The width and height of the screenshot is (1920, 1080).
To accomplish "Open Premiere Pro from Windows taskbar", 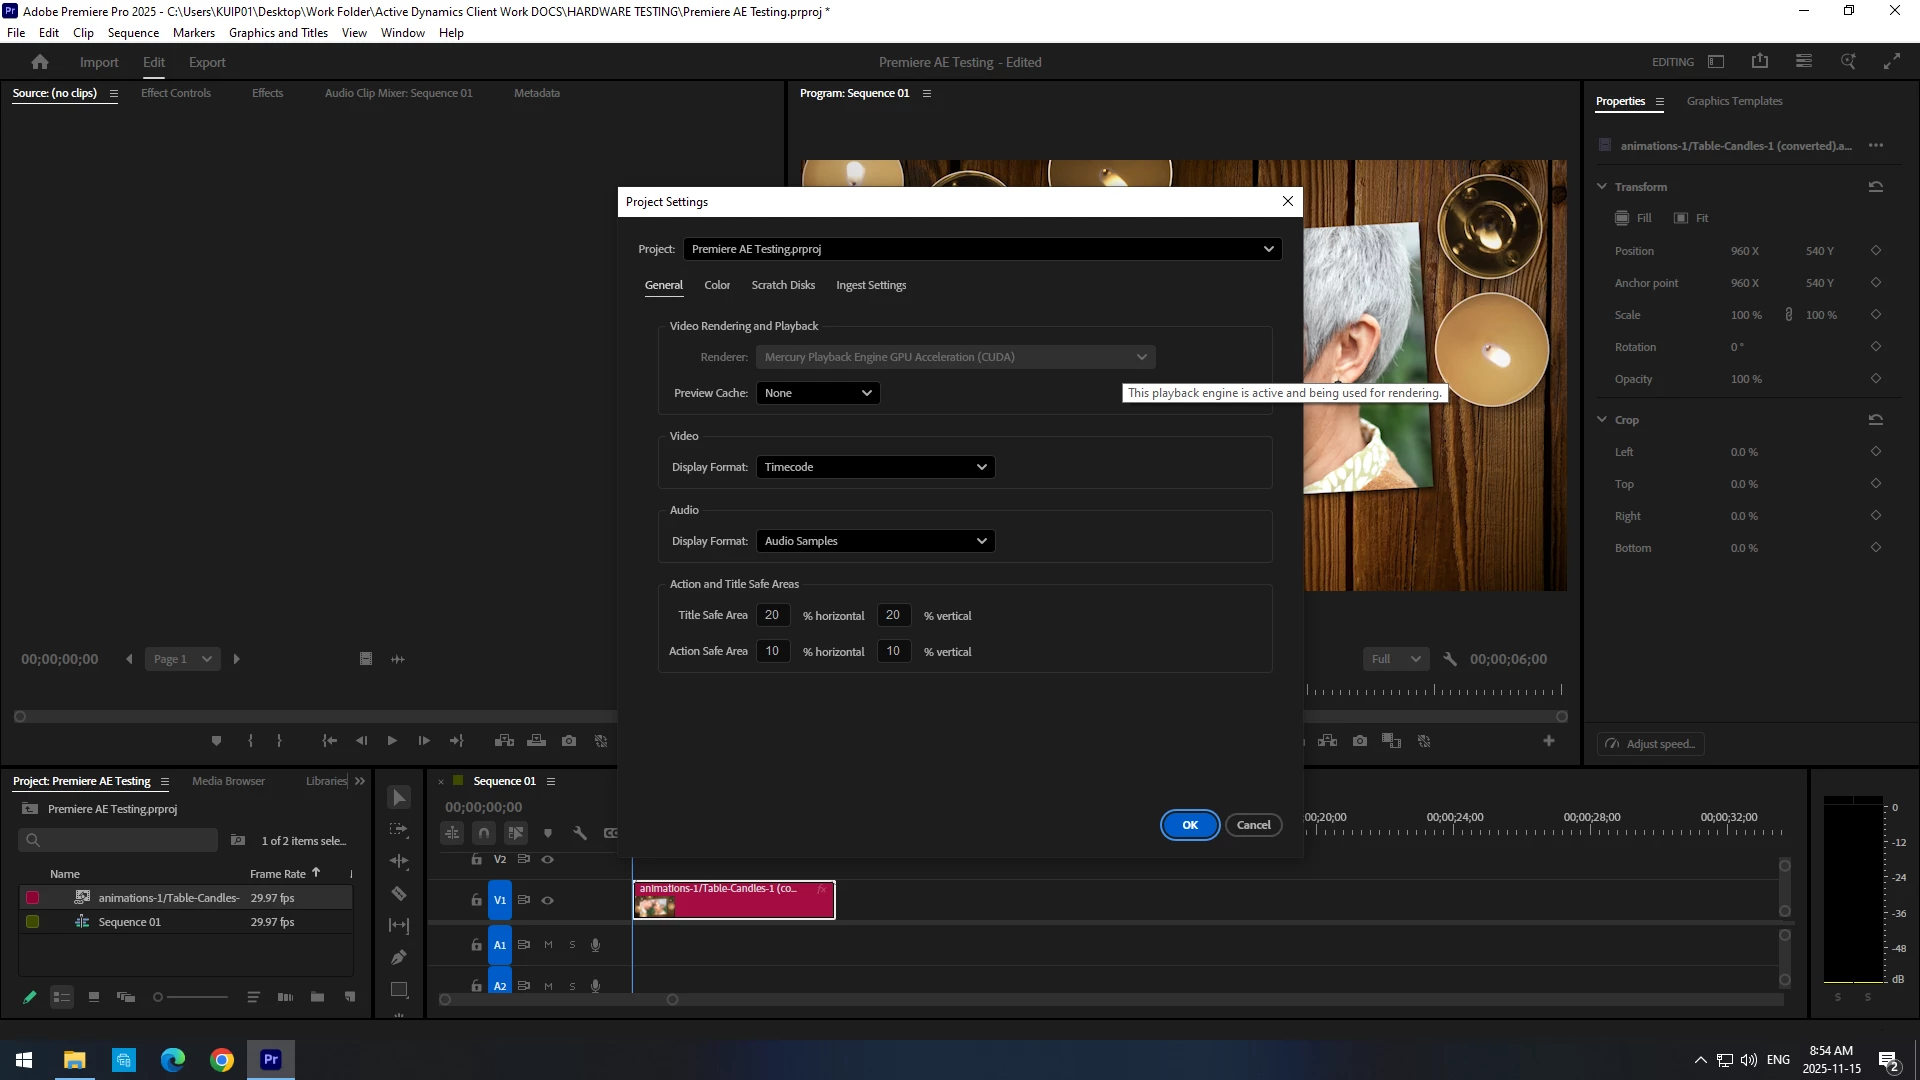I will (x=271, y=1060).
